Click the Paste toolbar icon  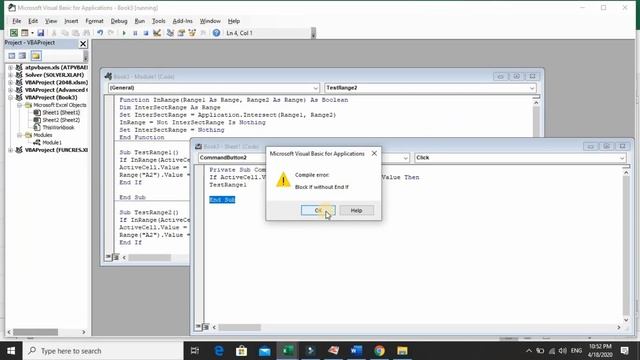[x=76, y=33]
